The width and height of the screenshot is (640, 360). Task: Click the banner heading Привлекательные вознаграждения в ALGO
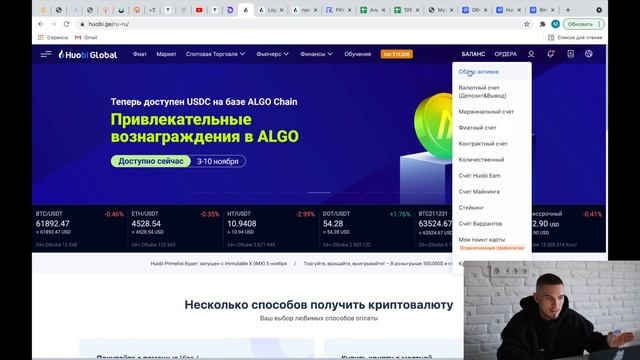click(x=204, y=128)
